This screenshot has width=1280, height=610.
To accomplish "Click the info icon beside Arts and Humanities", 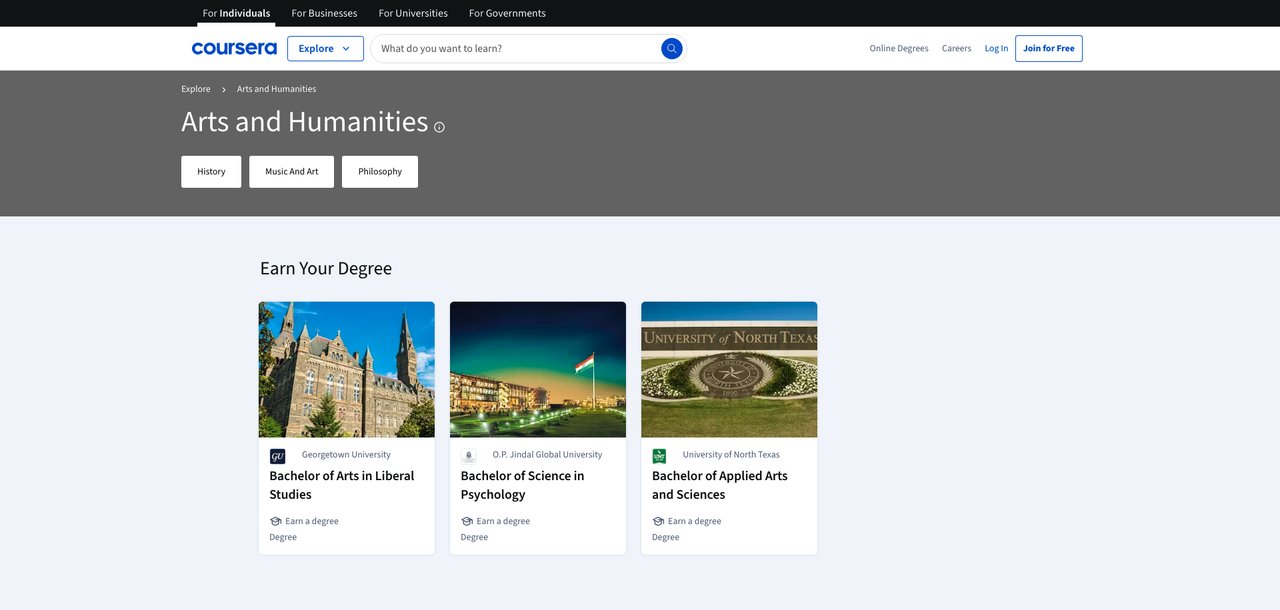I will coord(439,127).
